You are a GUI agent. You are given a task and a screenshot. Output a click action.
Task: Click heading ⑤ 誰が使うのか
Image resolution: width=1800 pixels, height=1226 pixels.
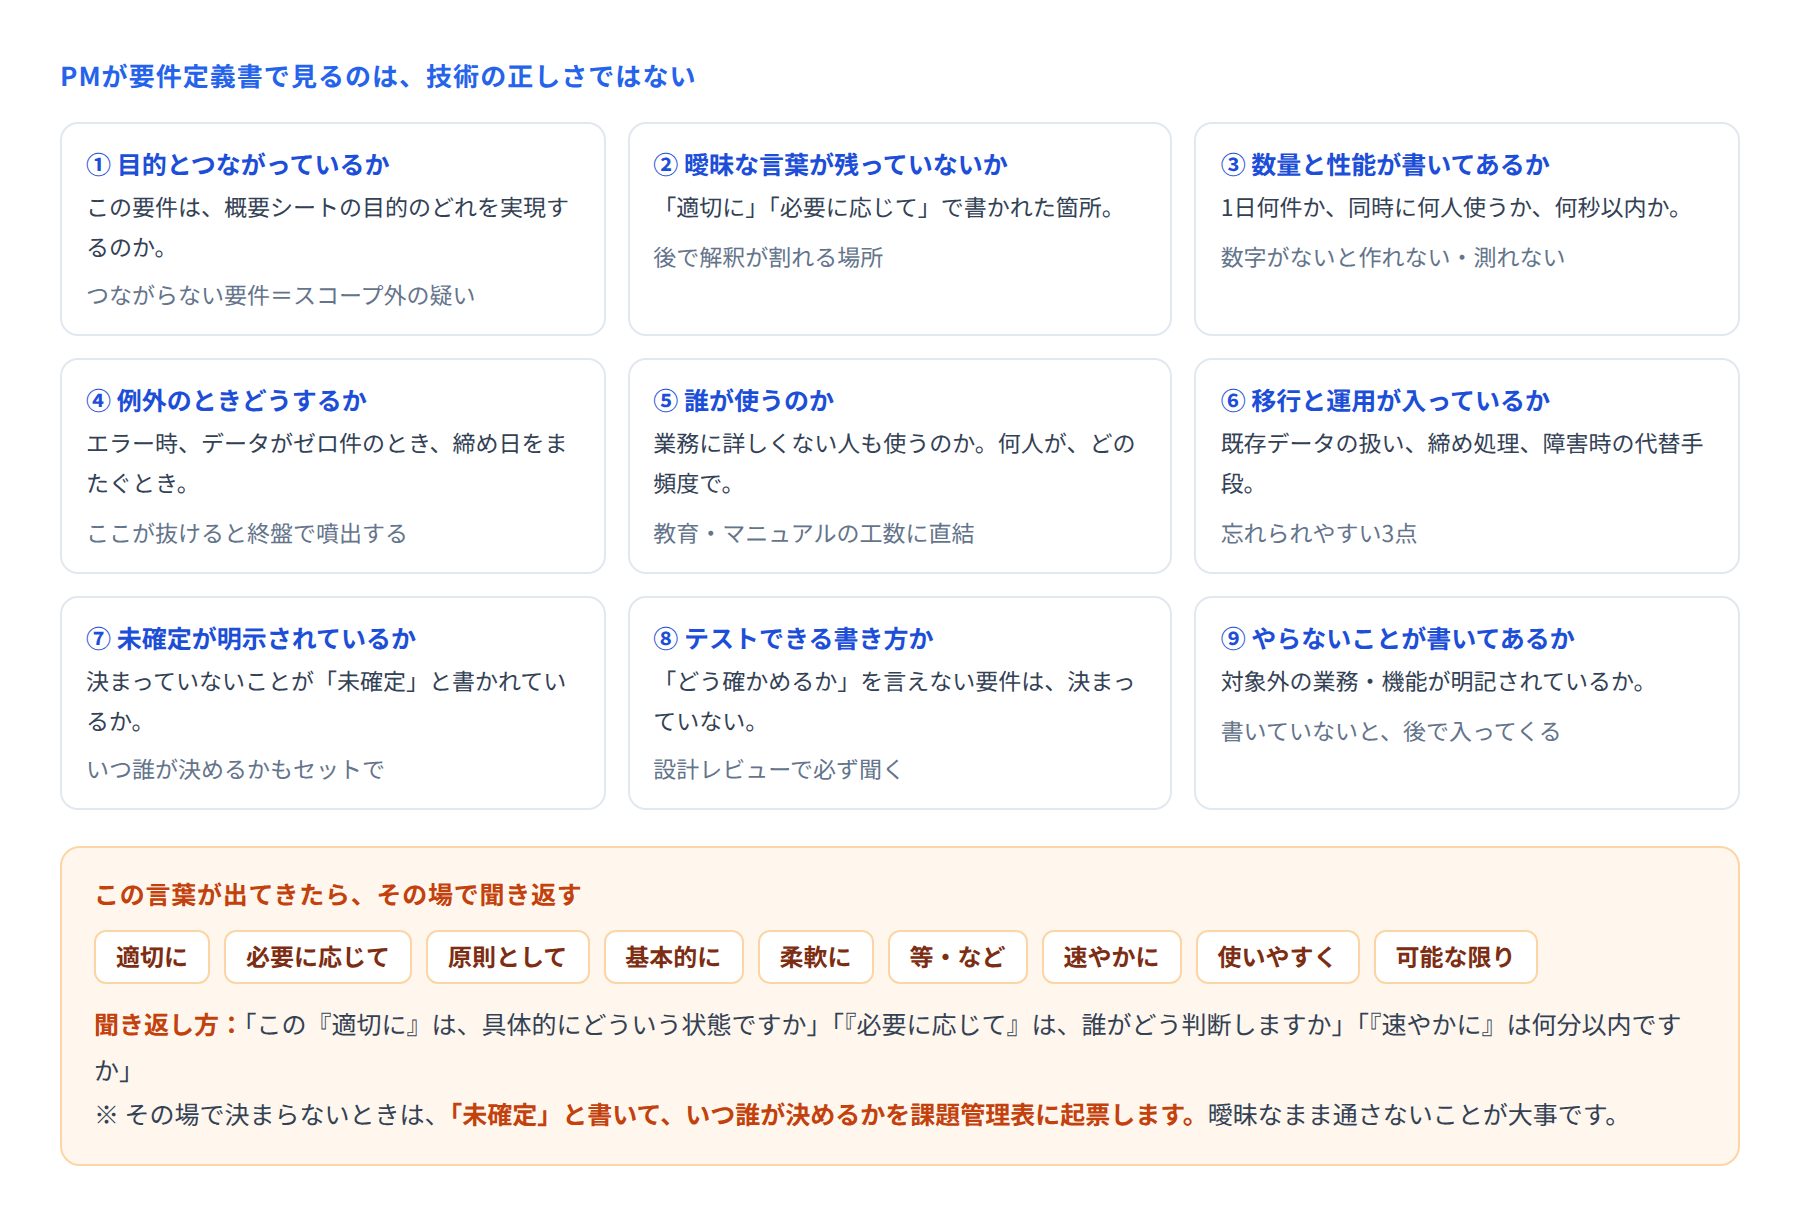tap(743, 400)
